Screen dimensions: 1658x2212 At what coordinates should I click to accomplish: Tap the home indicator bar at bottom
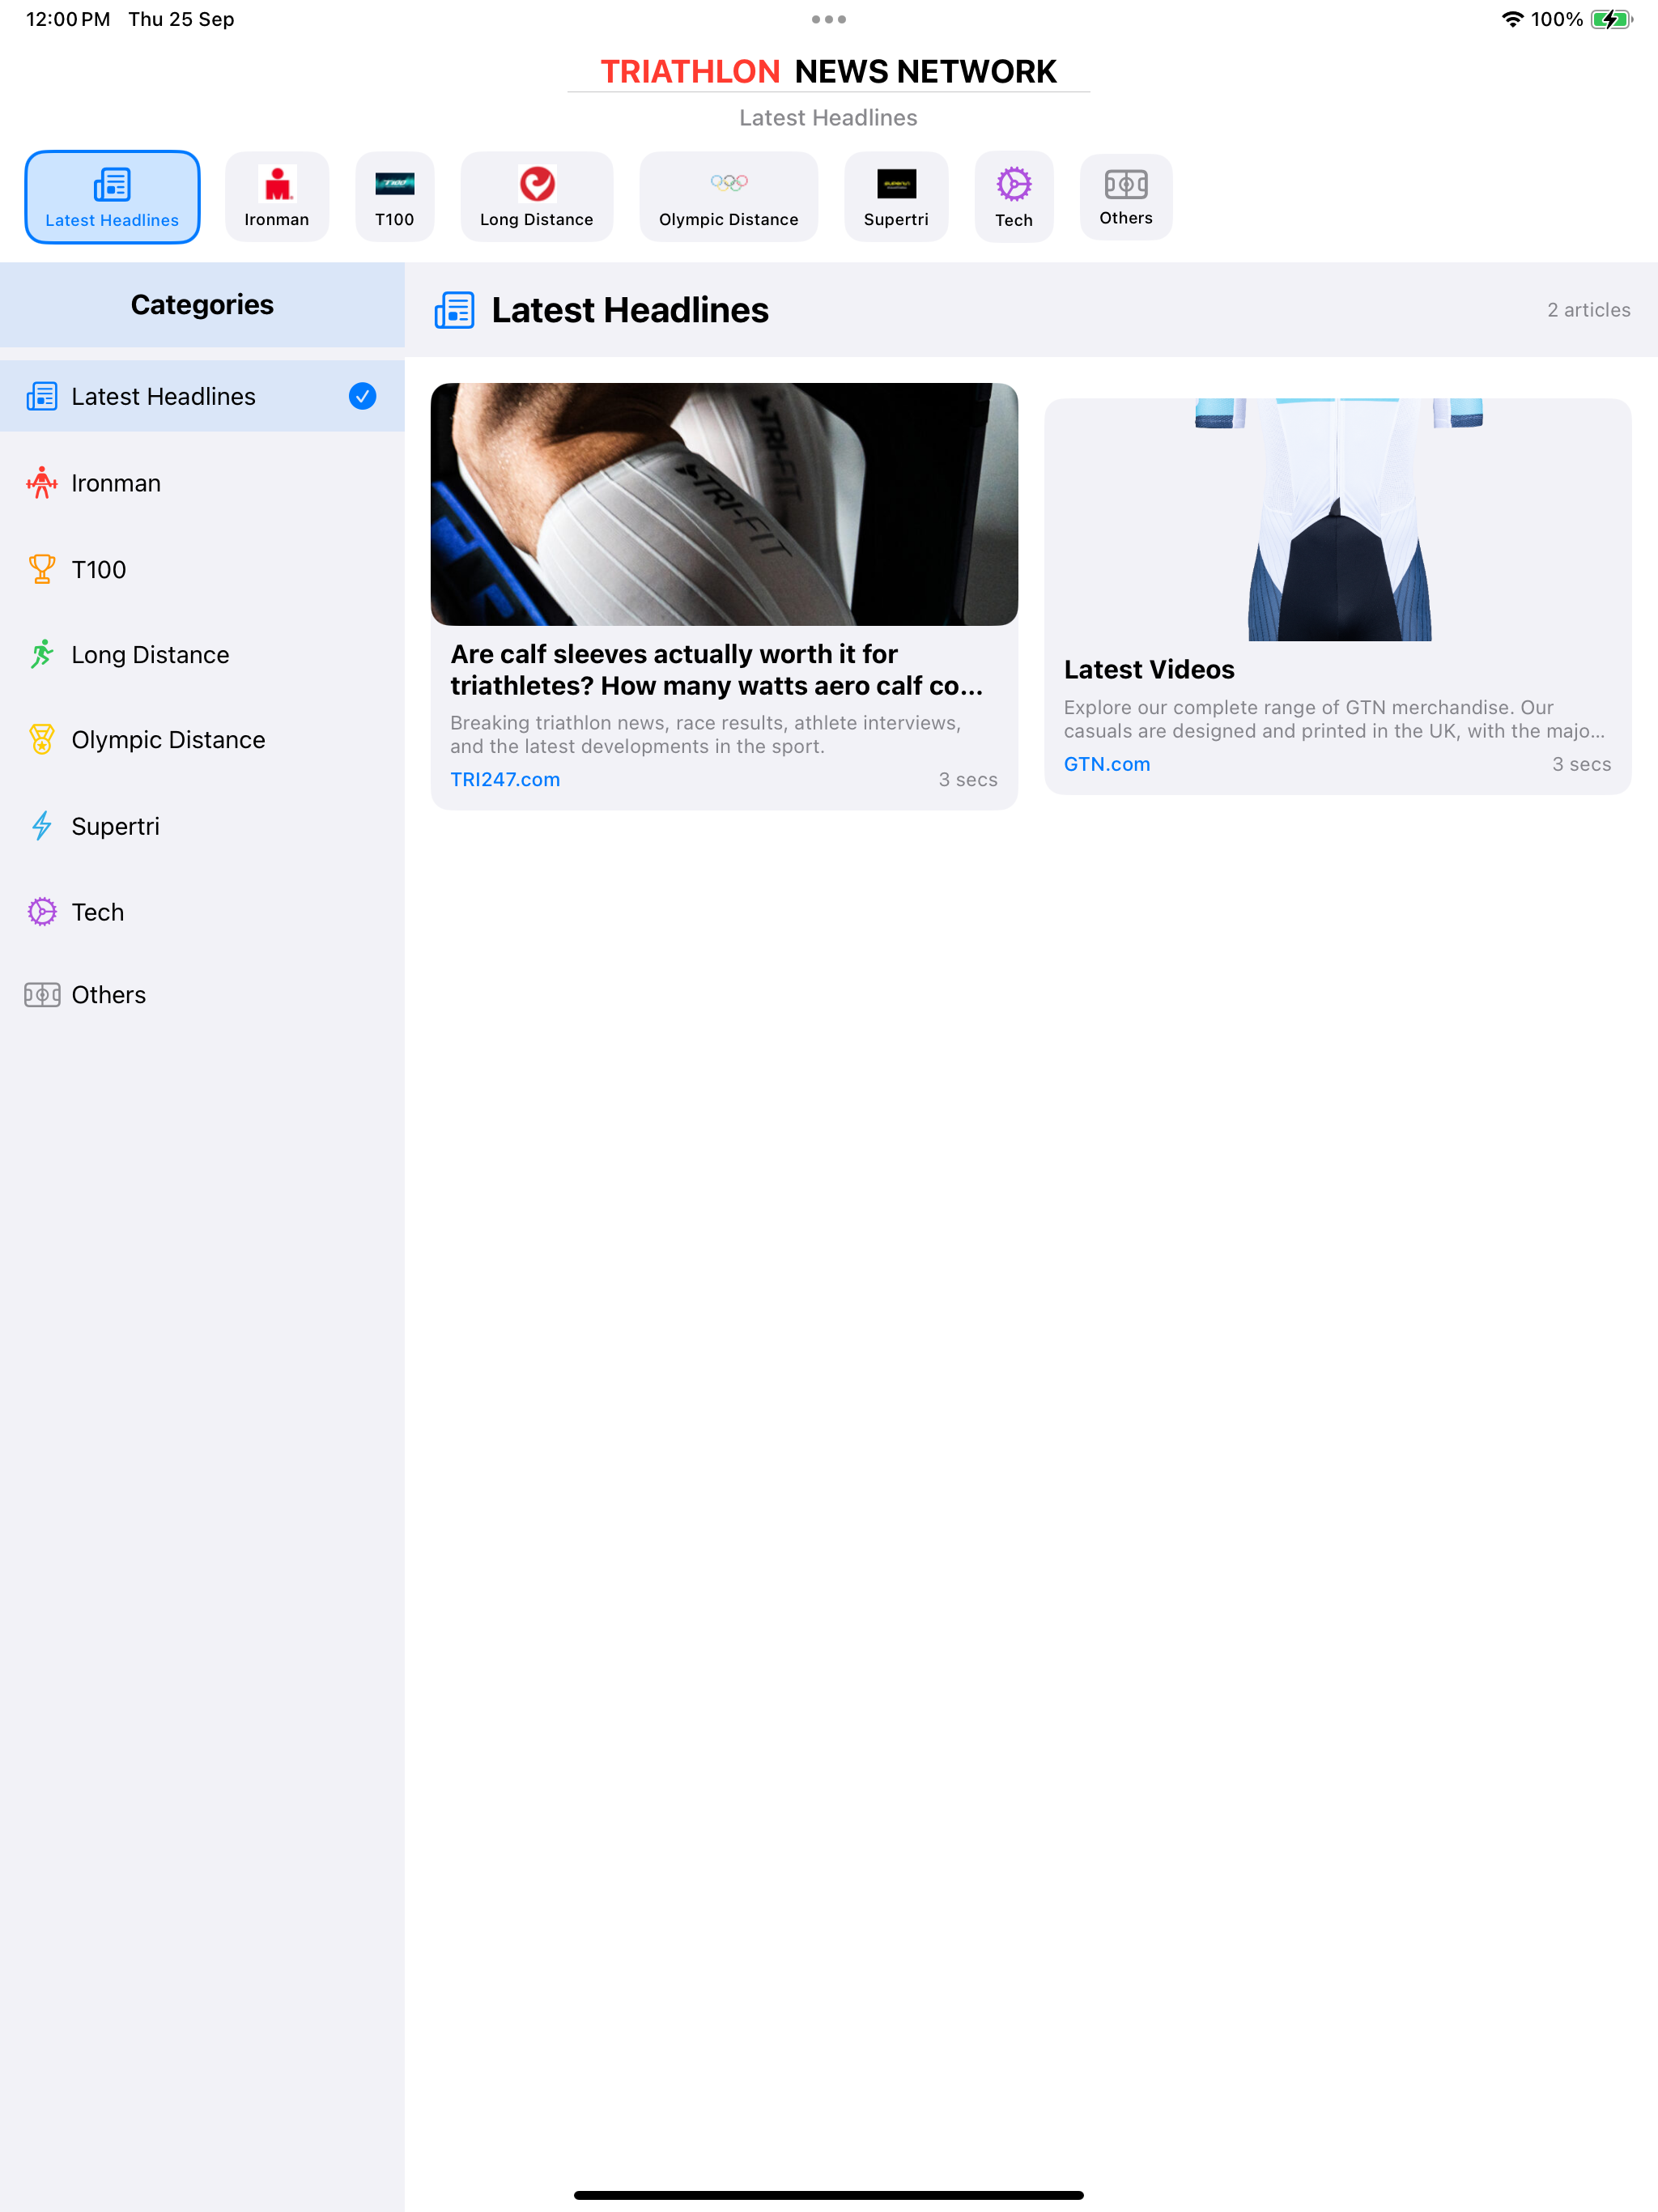(829, 2196)
